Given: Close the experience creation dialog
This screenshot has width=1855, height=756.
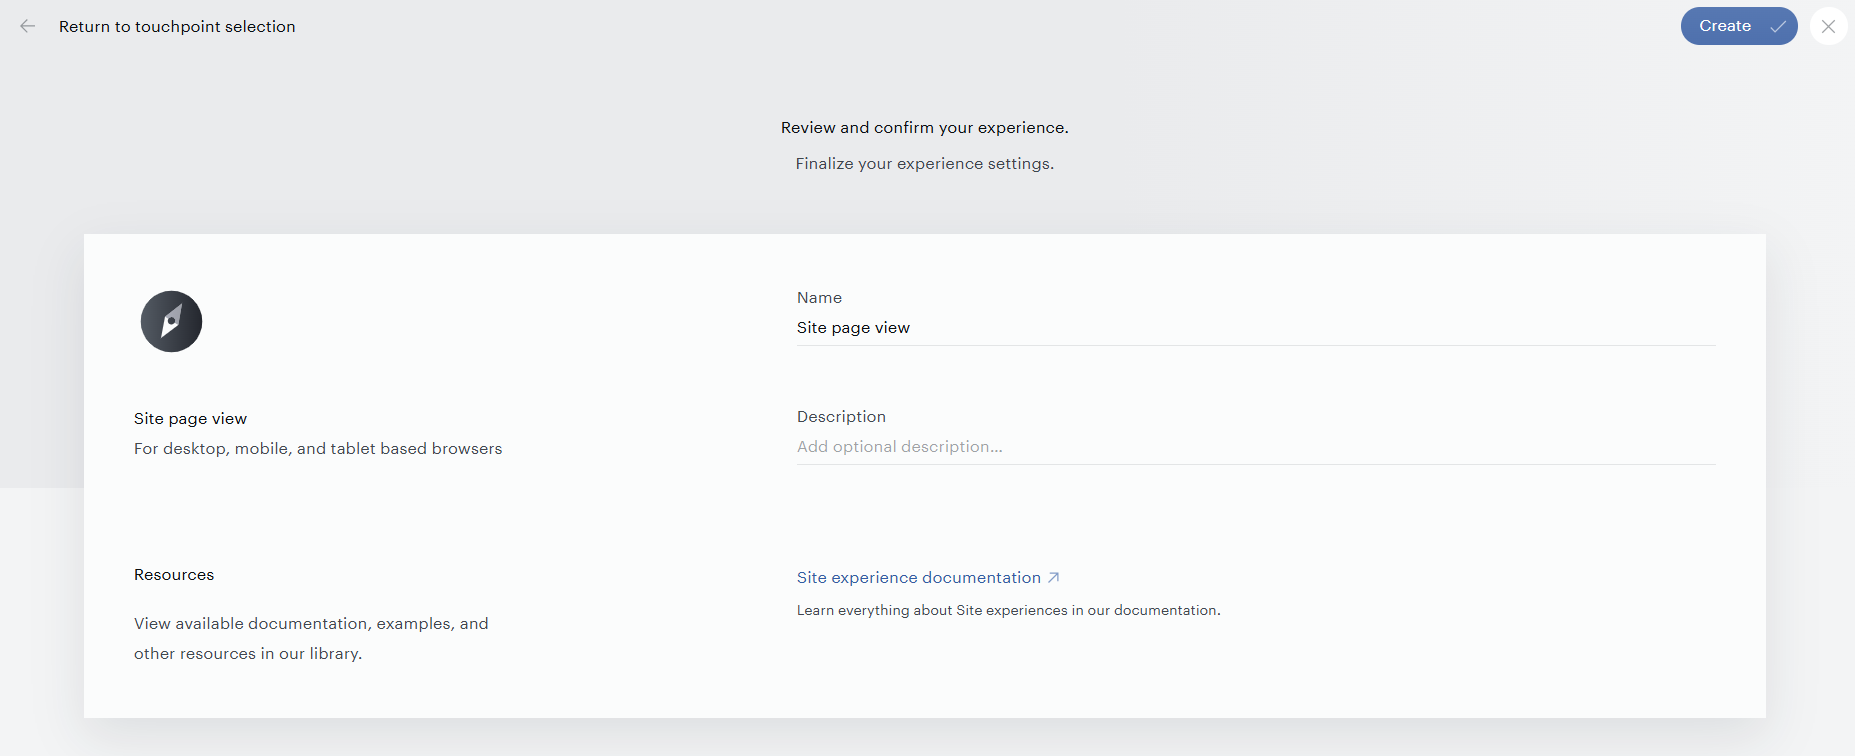Looking at the screenshot, I should (1828, 27).
